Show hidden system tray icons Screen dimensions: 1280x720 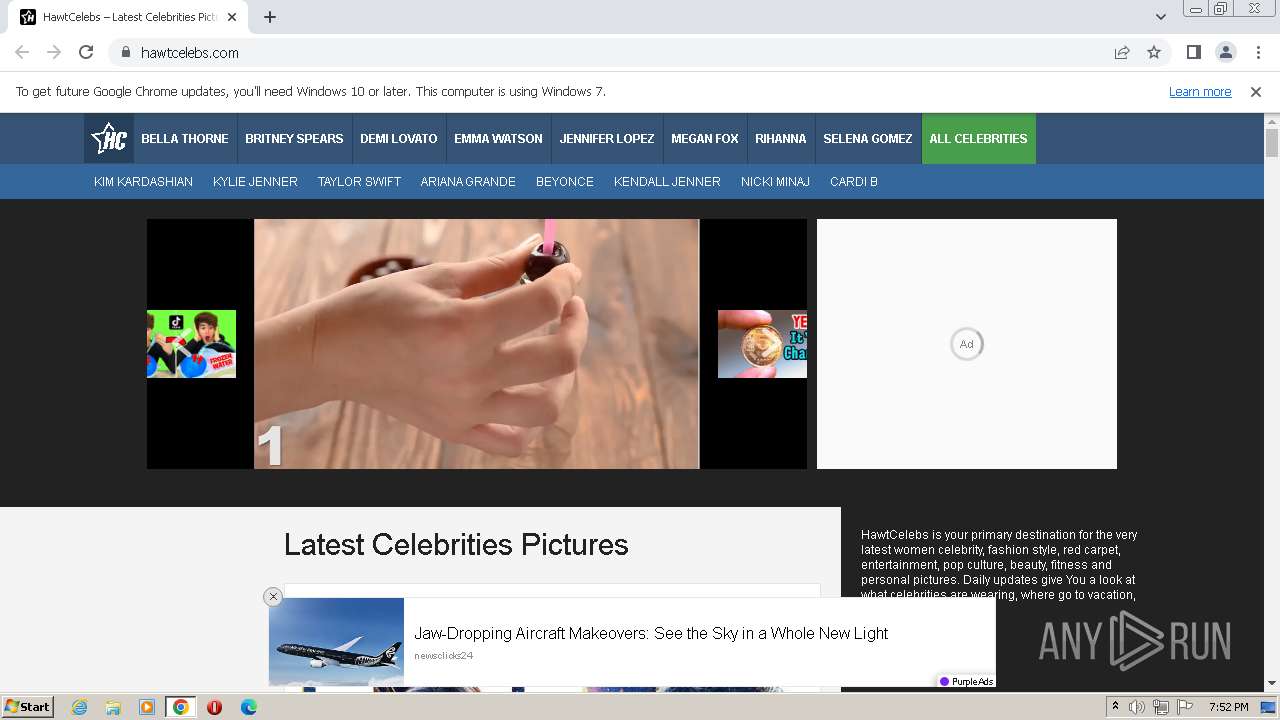tap(1115, 707)
